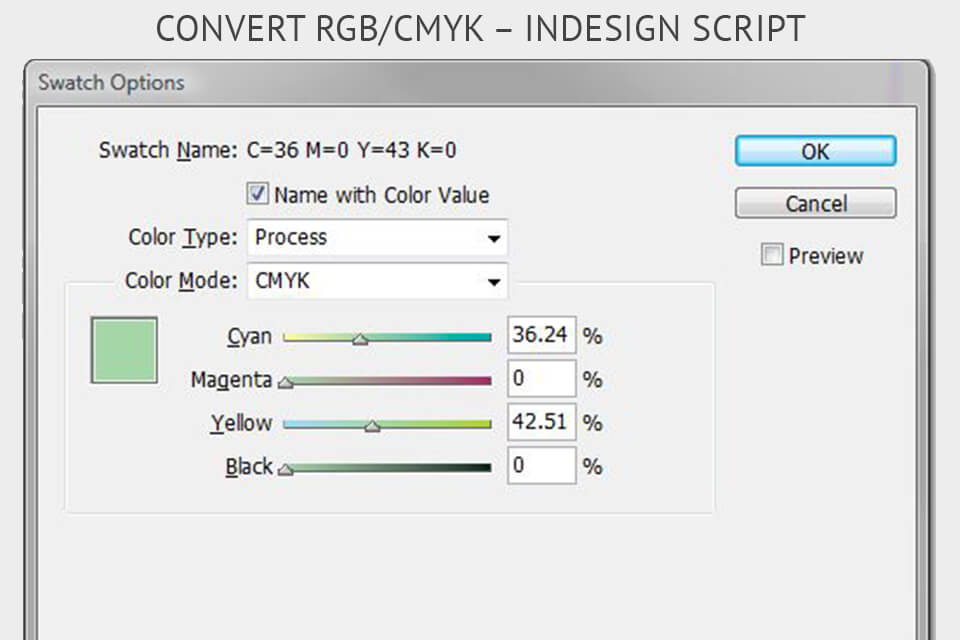The height and width of the screenshot is (640, 960).
Task: Open the Color Mode dropdown showing CMYK
Action: click(x=494, y=281)
